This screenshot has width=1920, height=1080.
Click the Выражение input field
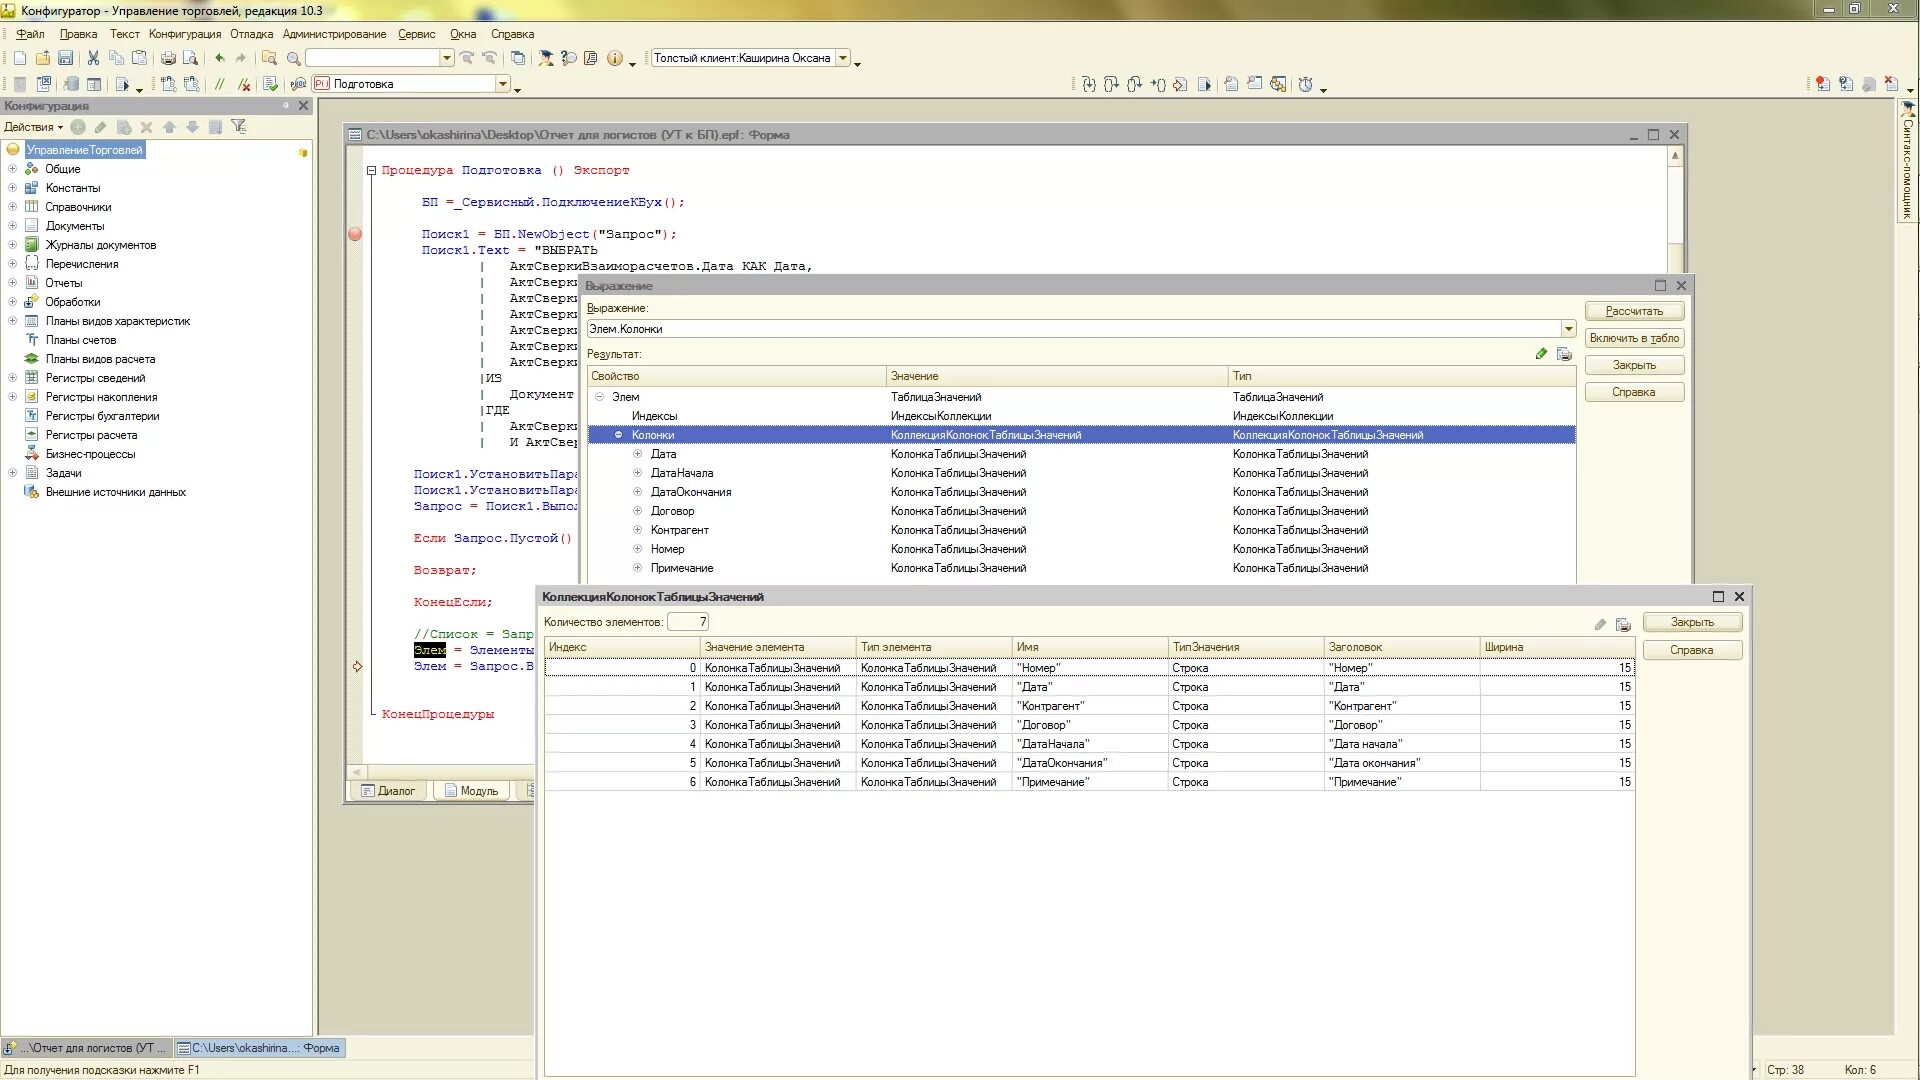[1072, 329]
